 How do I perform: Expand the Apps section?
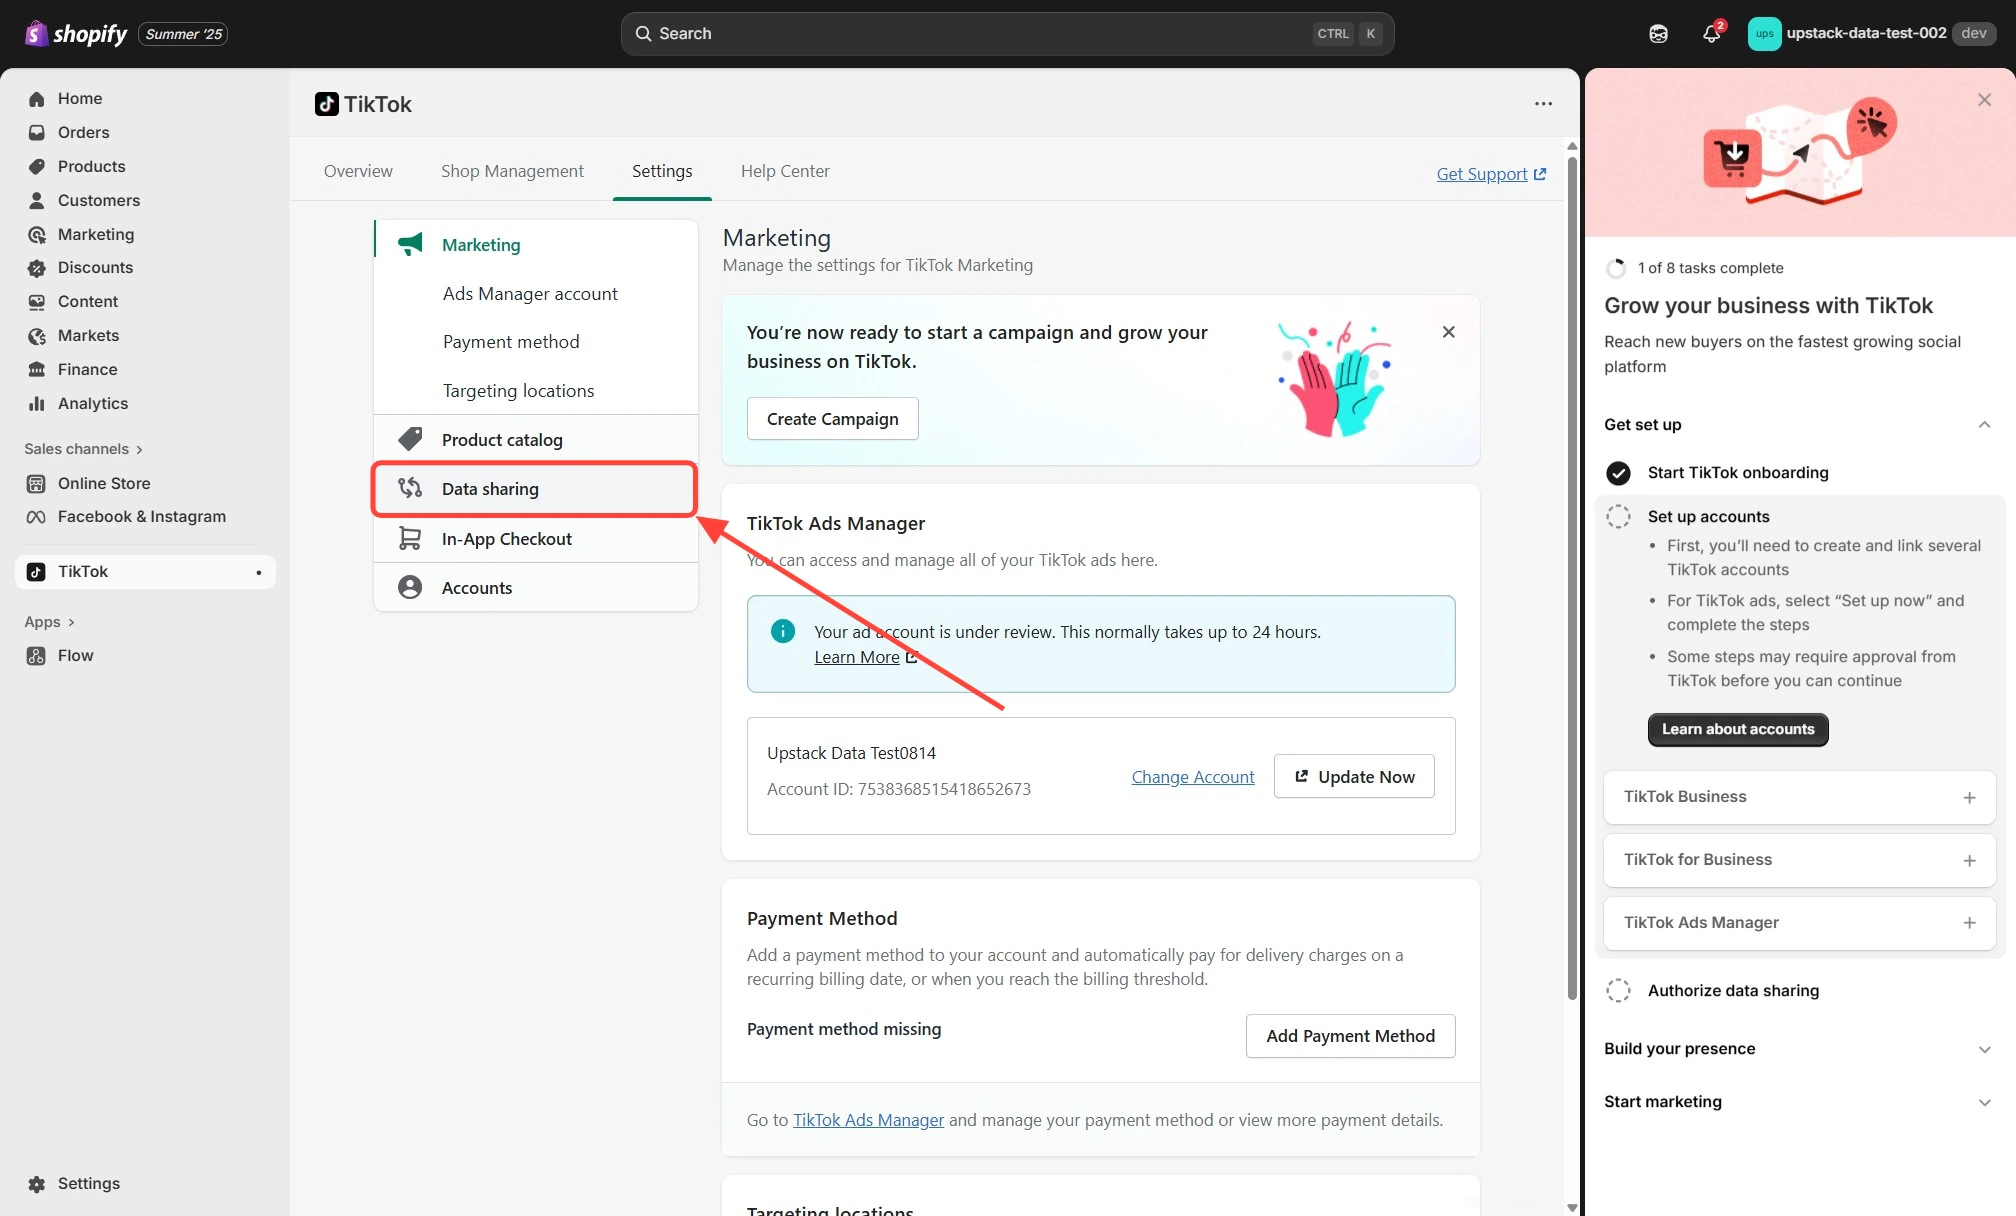50,622
